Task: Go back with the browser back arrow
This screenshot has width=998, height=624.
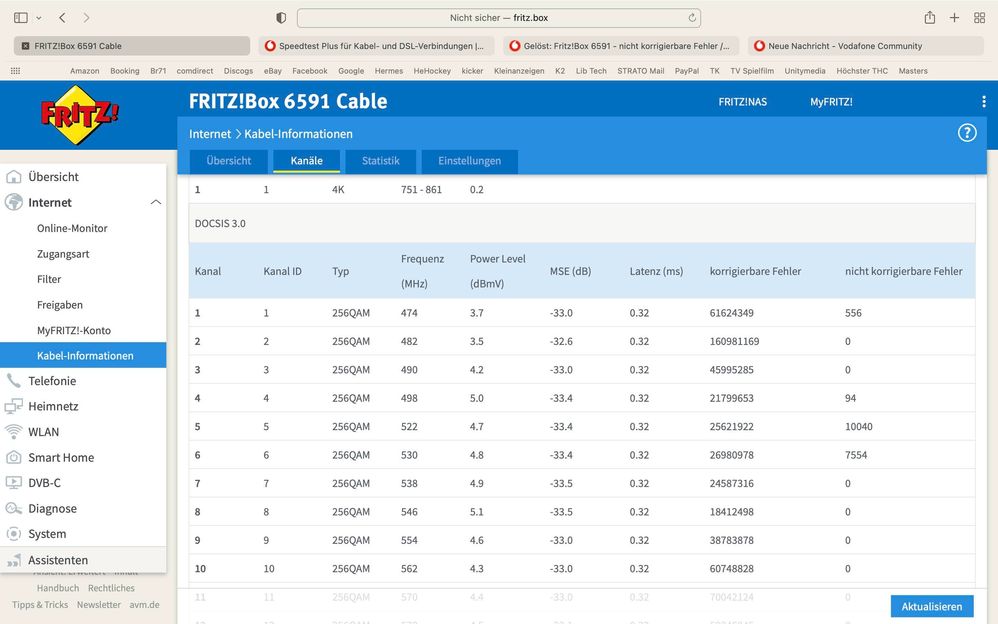Action: 62,18
